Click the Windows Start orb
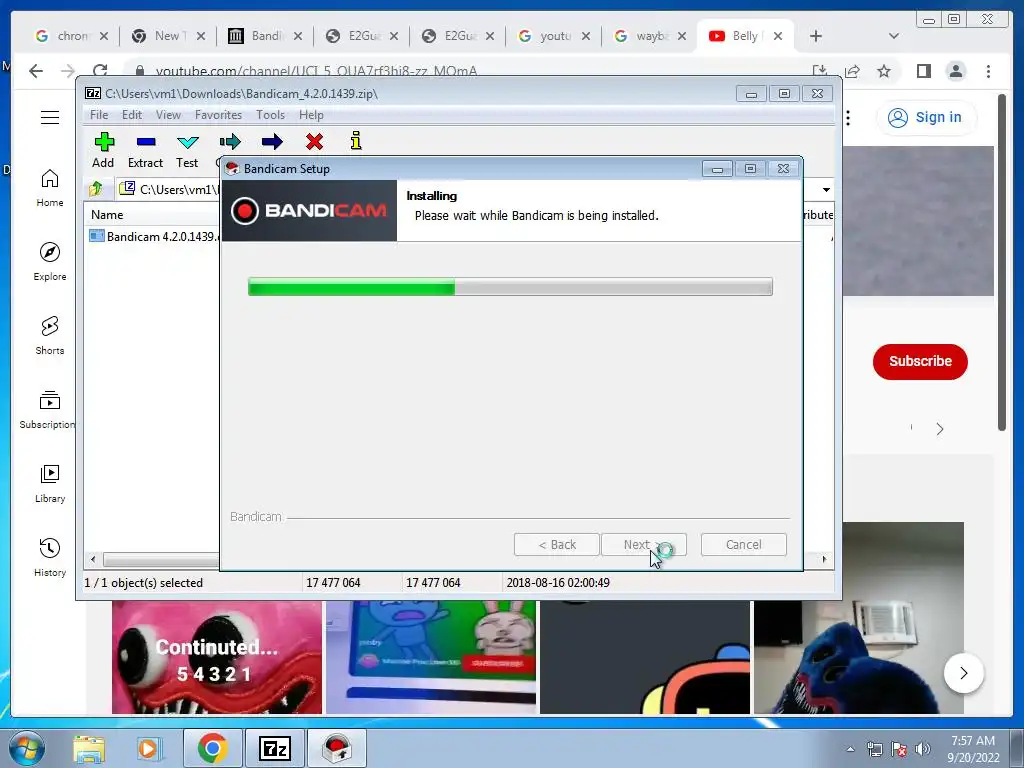This screenshot has width=1024, height=768. pos(26,748)
